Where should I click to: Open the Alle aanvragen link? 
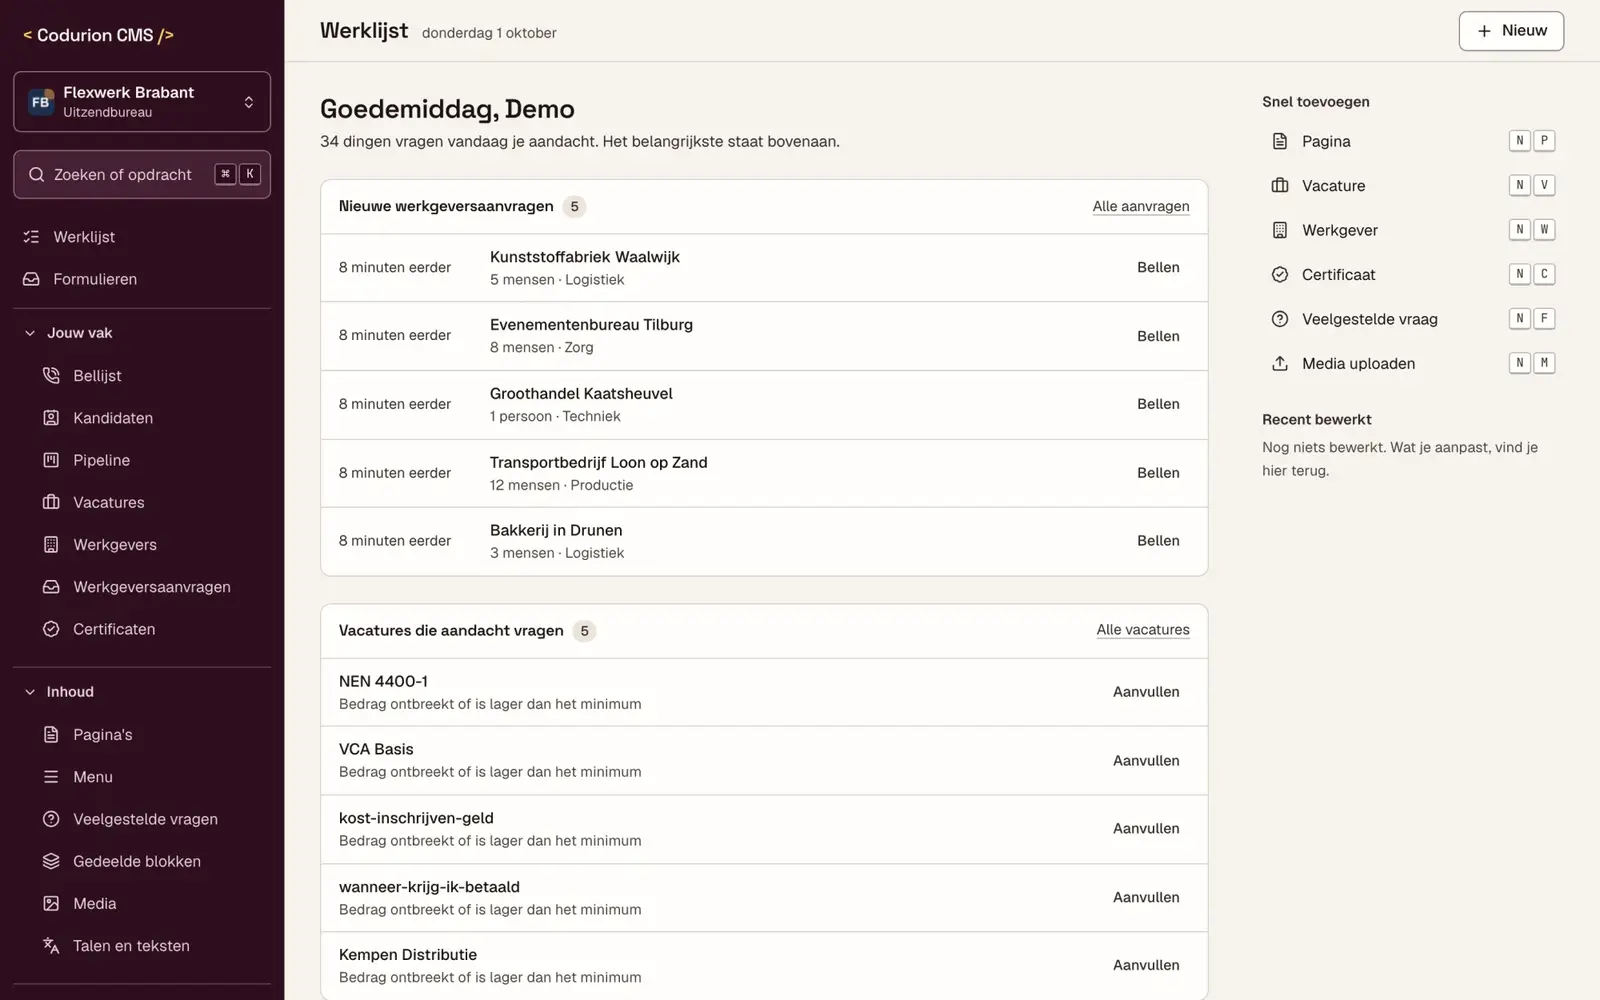pyautogui.click(x=1141, y=206)
